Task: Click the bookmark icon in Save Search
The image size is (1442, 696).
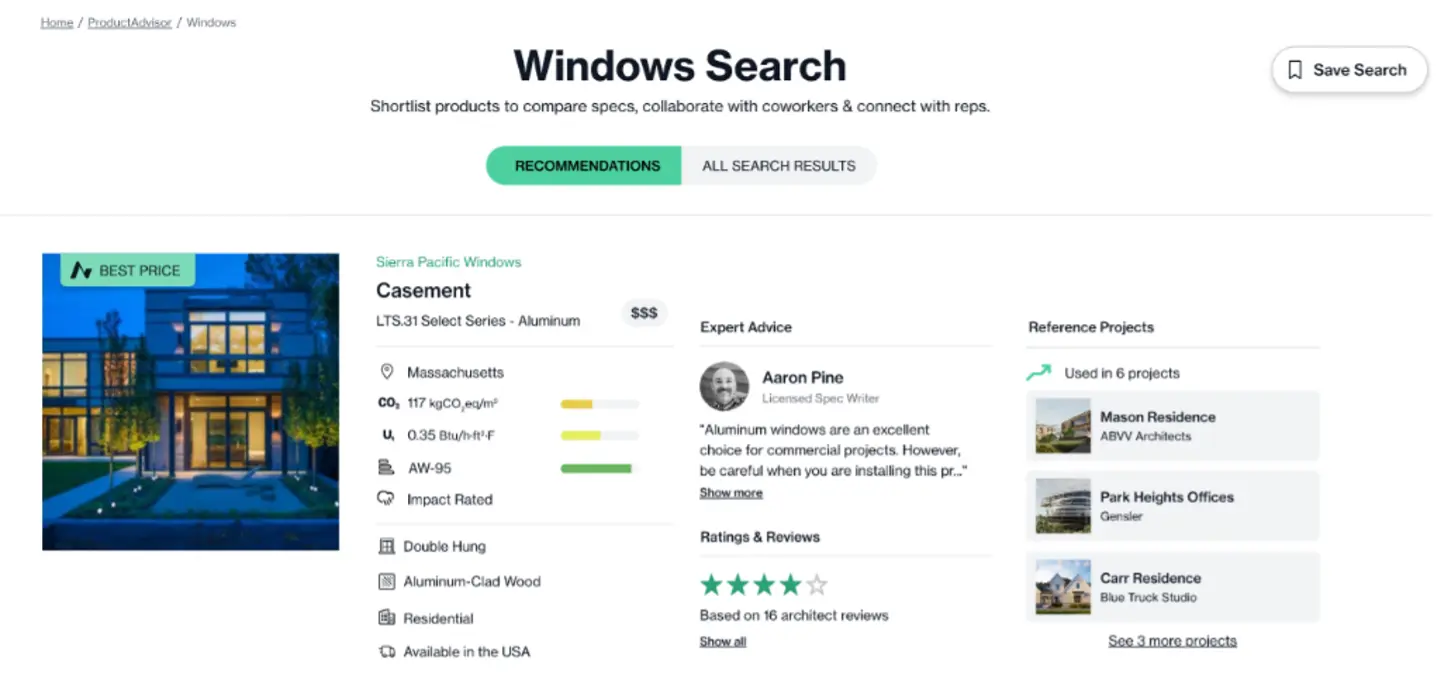Action: pos(1294,70)
